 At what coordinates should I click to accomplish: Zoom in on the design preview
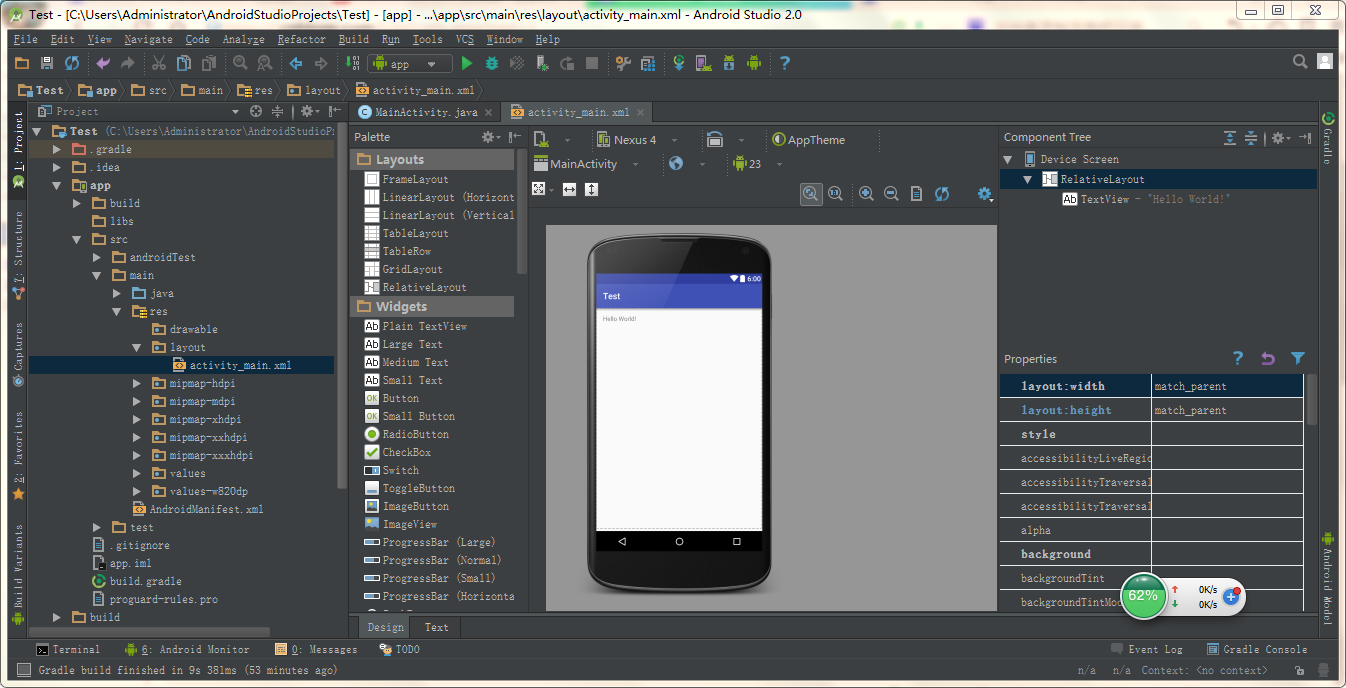[866, 194]
